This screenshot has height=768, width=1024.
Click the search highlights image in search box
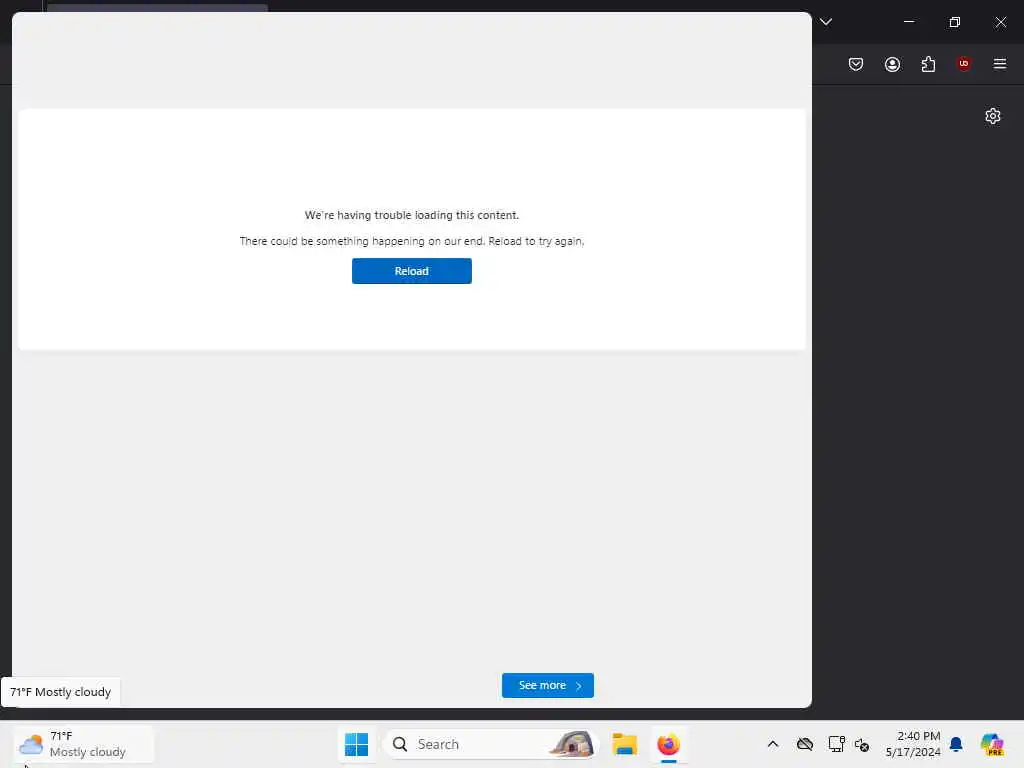coord(571,744)
